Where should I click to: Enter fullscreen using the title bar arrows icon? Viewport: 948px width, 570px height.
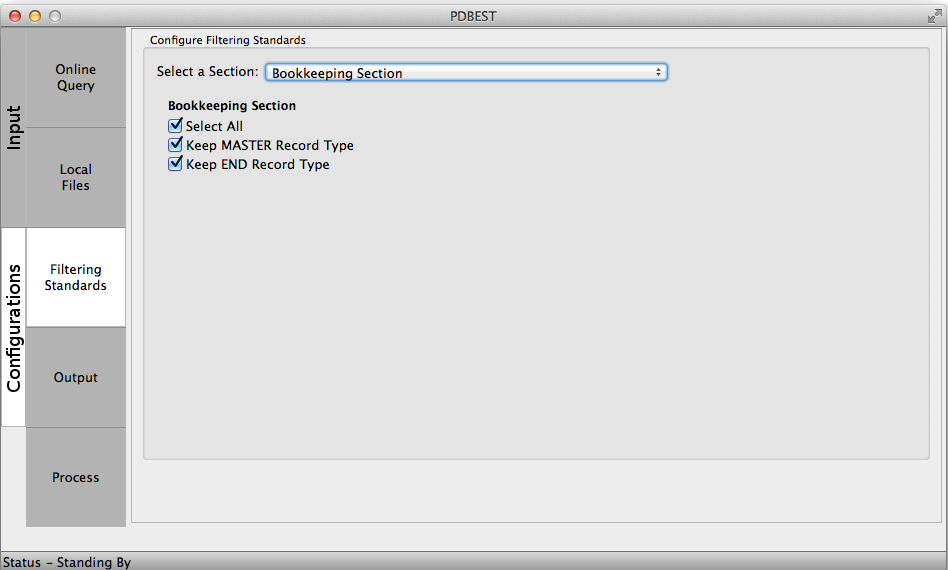point(933,16)
